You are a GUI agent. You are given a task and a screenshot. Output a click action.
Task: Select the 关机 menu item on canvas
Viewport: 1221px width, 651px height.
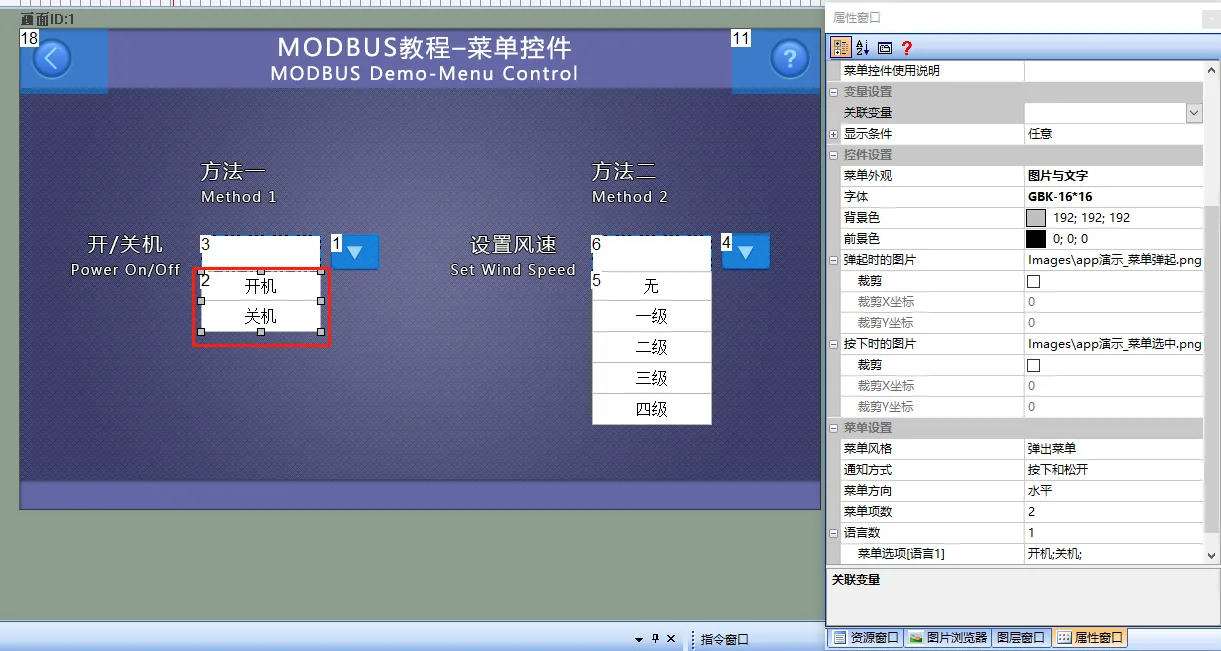tap(261, 317)
